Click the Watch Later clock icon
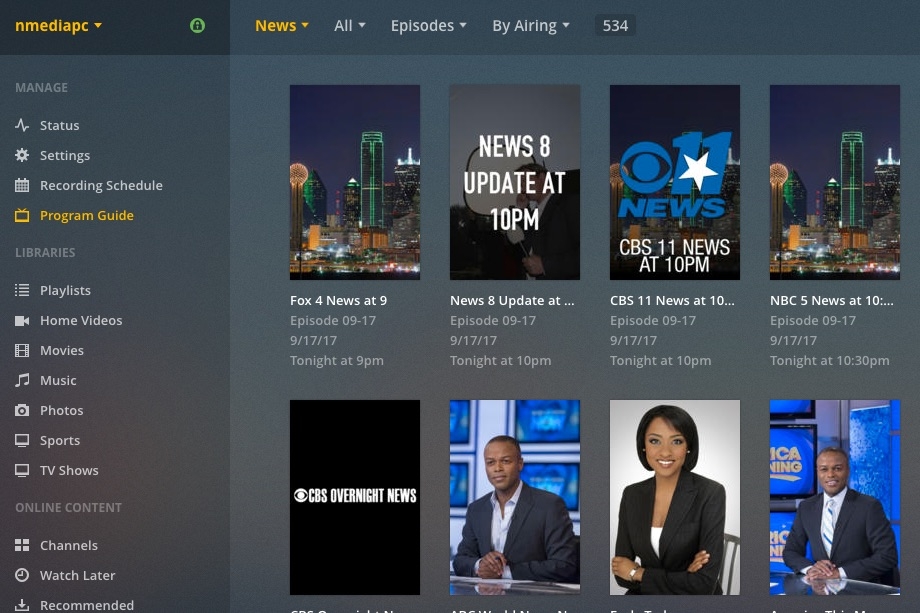The width and height of the screenshot is (920, 613). [x=22, y=575]
